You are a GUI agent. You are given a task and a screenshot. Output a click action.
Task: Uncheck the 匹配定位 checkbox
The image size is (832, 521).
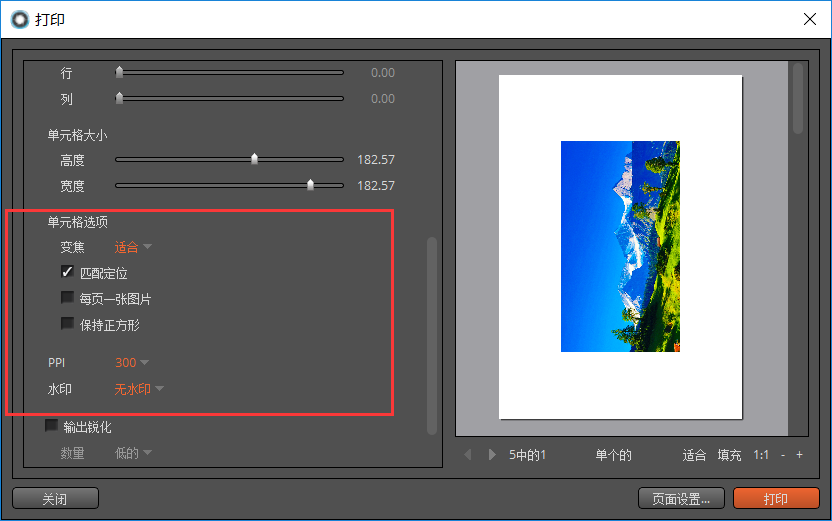coord(67,272)
